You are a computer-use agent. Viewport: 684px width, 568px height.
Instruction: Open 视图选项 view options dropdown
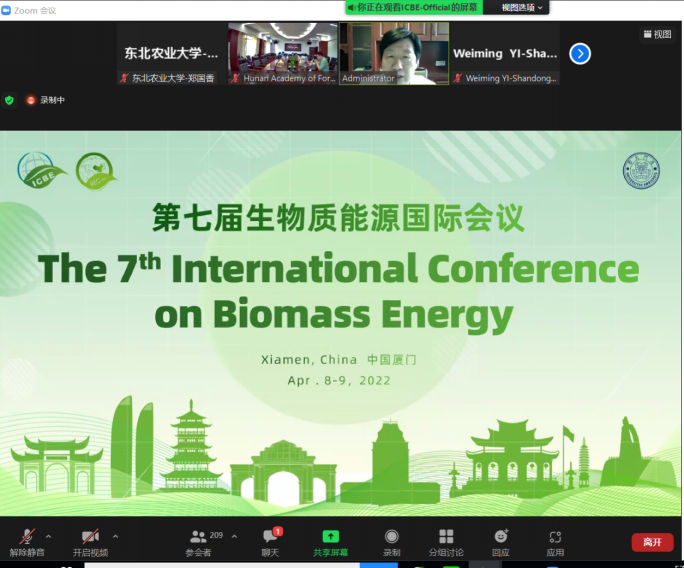(x=523, y=7)
